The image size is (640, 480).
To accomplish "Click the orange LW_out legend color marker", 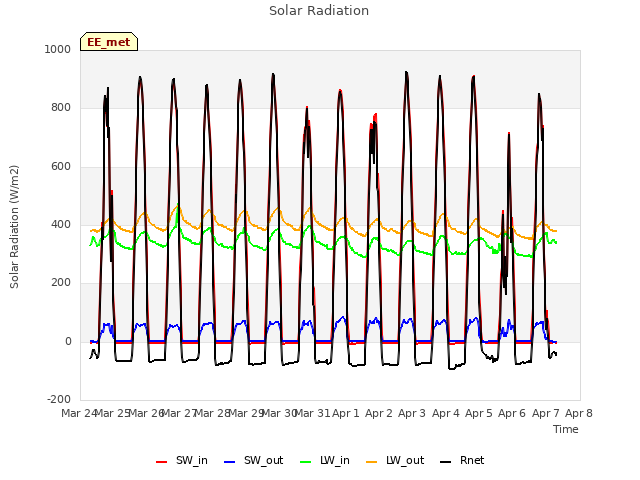I will (x=372, y=462).
